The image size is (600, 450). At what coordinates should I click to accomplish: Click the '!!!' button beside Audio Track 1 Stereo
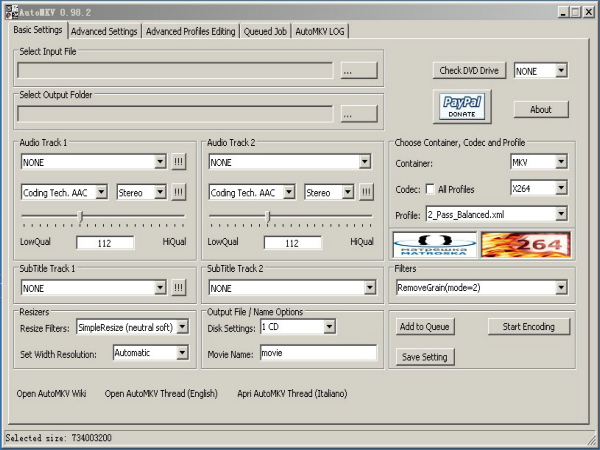point(178,192)
